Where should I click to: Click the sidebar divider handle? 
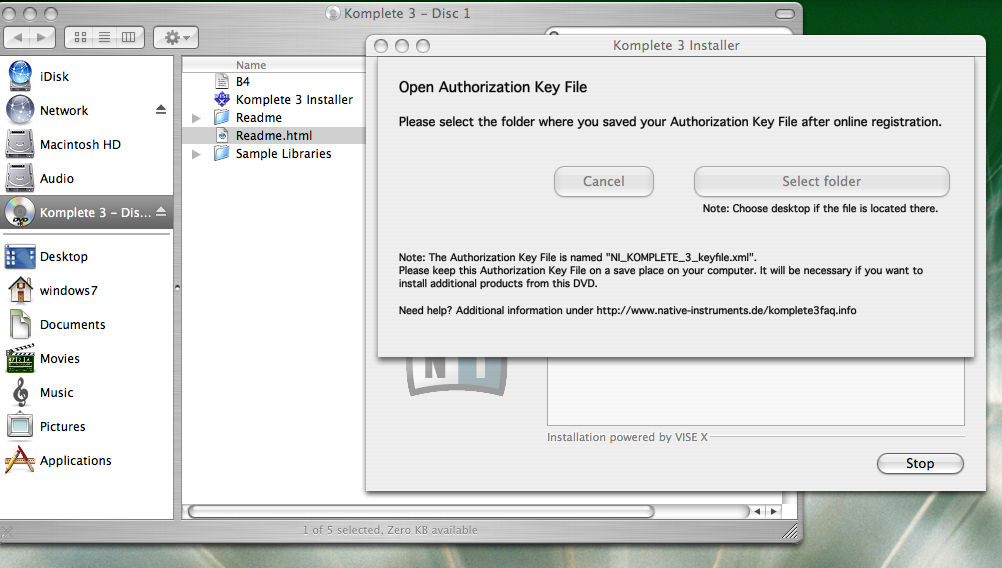177,288
